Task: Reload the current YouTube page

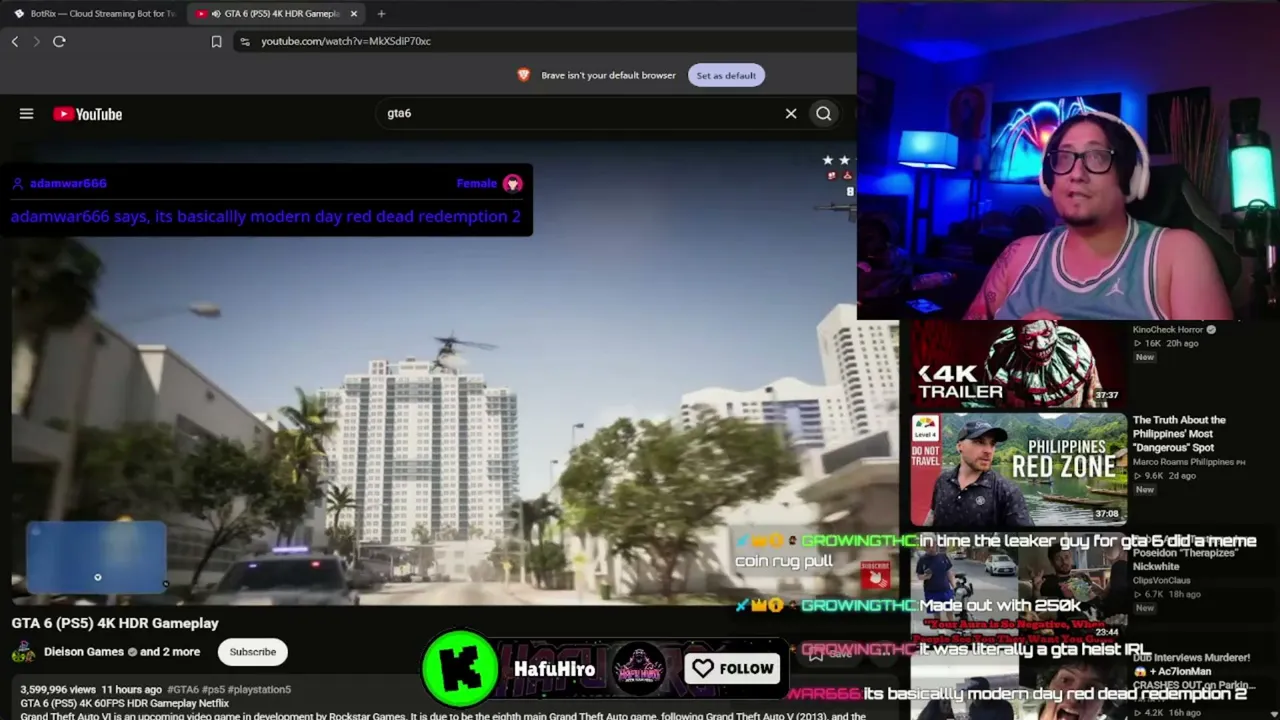Action: coord(59,41)
